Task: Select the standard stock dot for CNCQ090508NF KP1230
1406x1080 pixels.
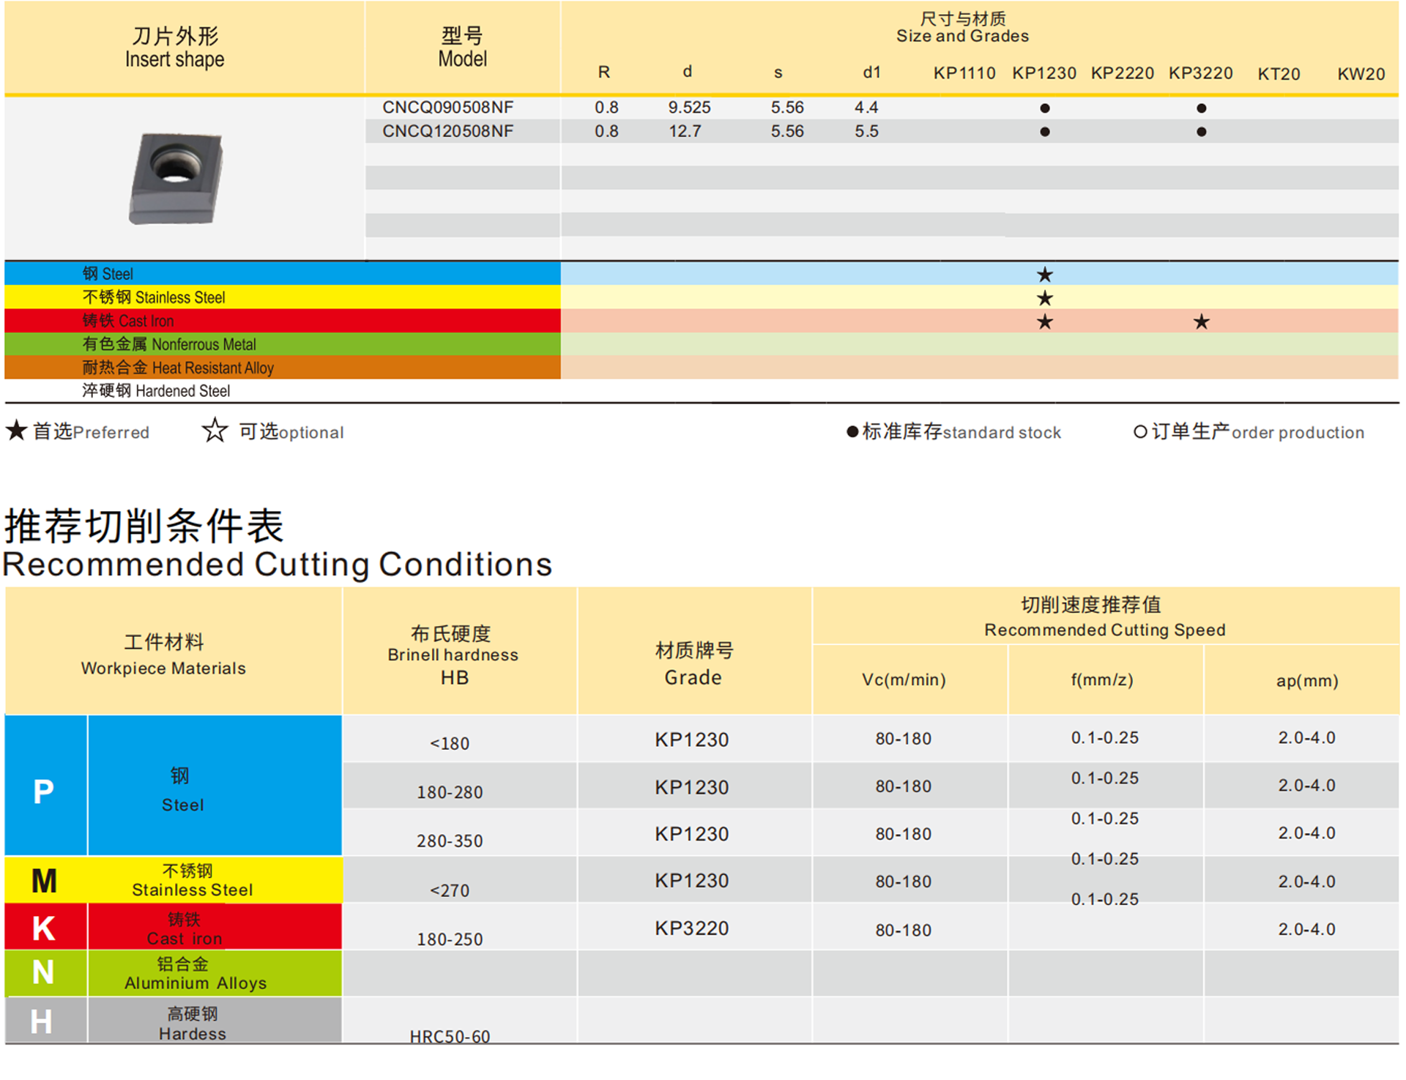Action: point(1044,107)
